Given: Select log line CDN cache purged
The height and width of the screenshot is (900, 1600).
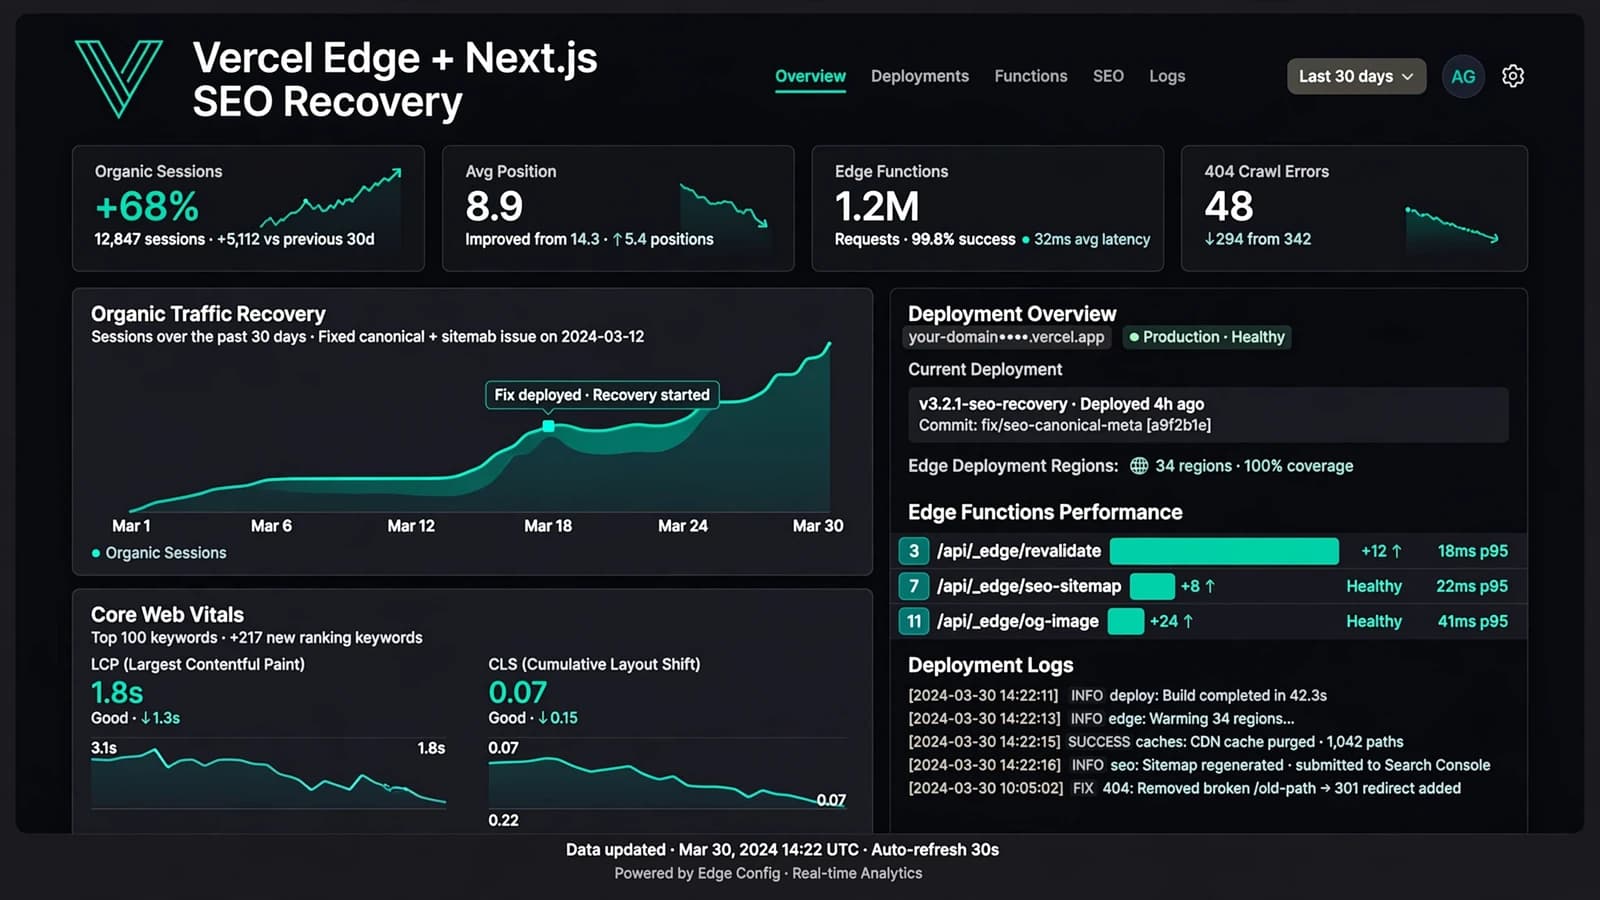Looking at the screenshot, I should 1156,742.
